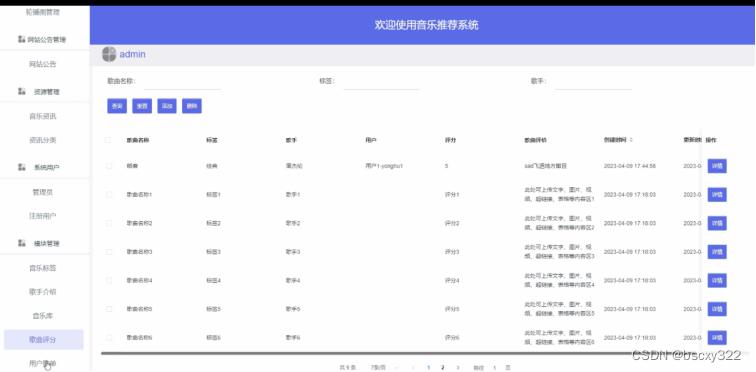Click the admin username link
Screen dimensions: 756x372
(132, 54)
